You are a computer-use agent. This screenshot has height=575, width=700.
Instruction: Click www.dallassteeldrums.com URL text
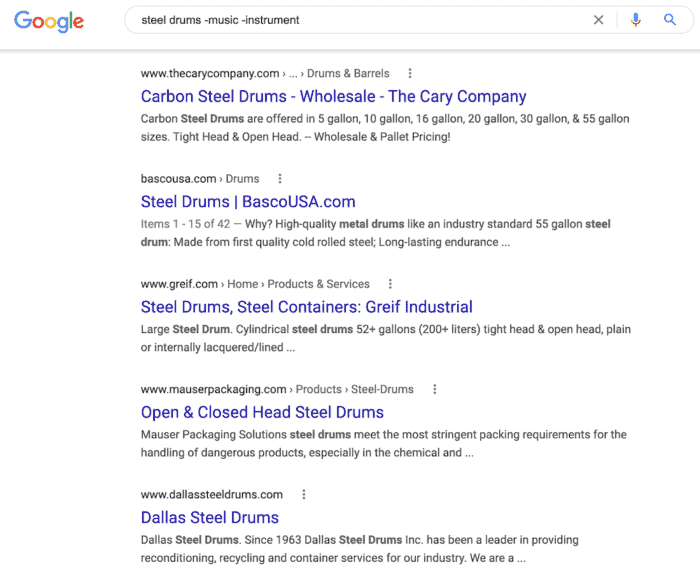212,495
